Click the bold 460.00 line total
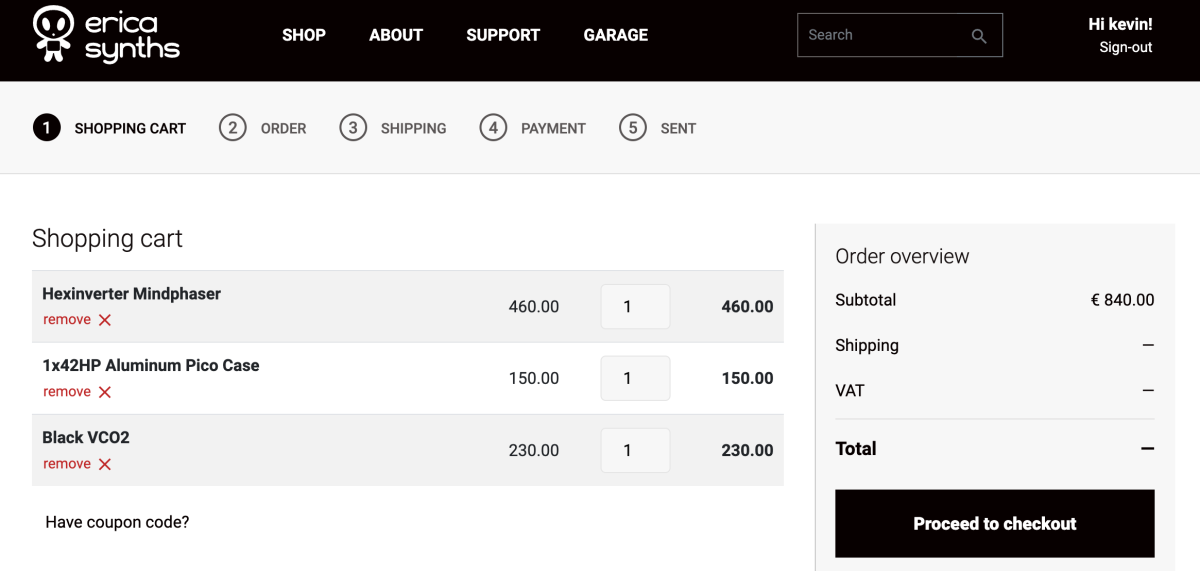The image size is (1200, 571). 747,307
